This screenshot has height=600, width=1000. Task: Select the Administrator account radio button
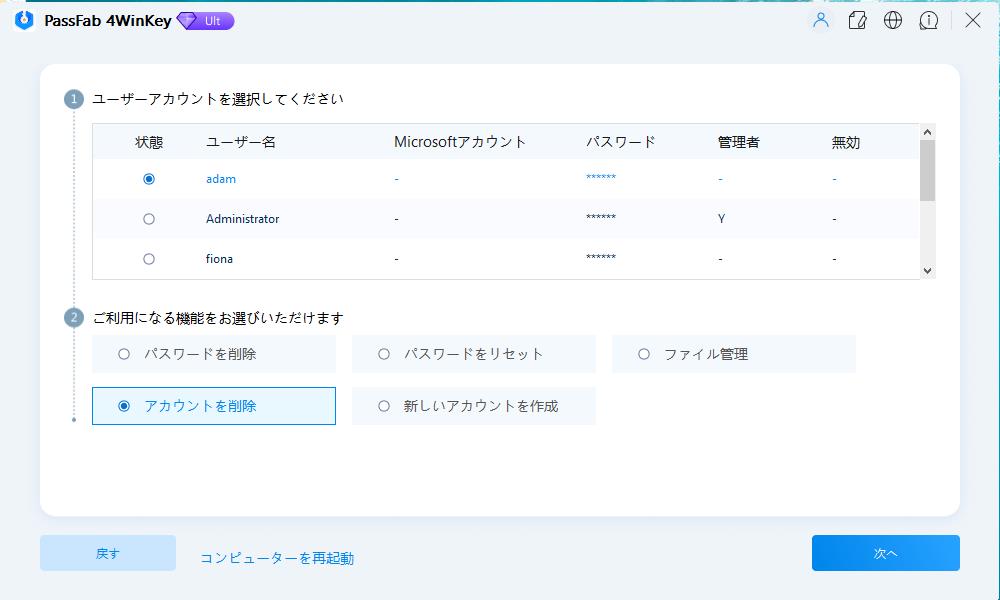149,219
